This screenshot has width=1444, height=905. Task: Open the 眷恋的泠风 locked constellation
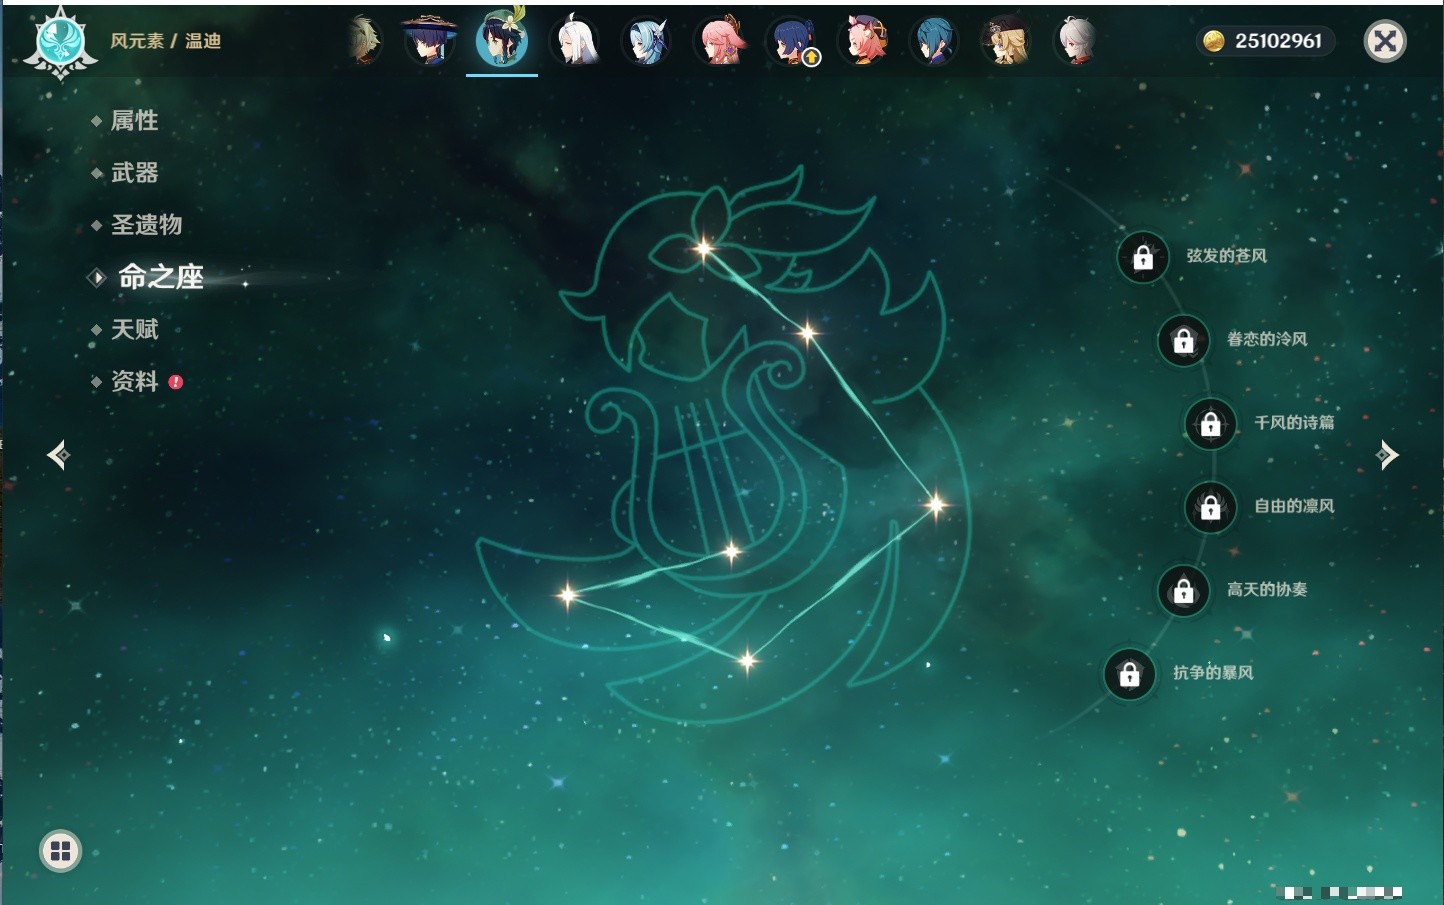(1184, 341)
